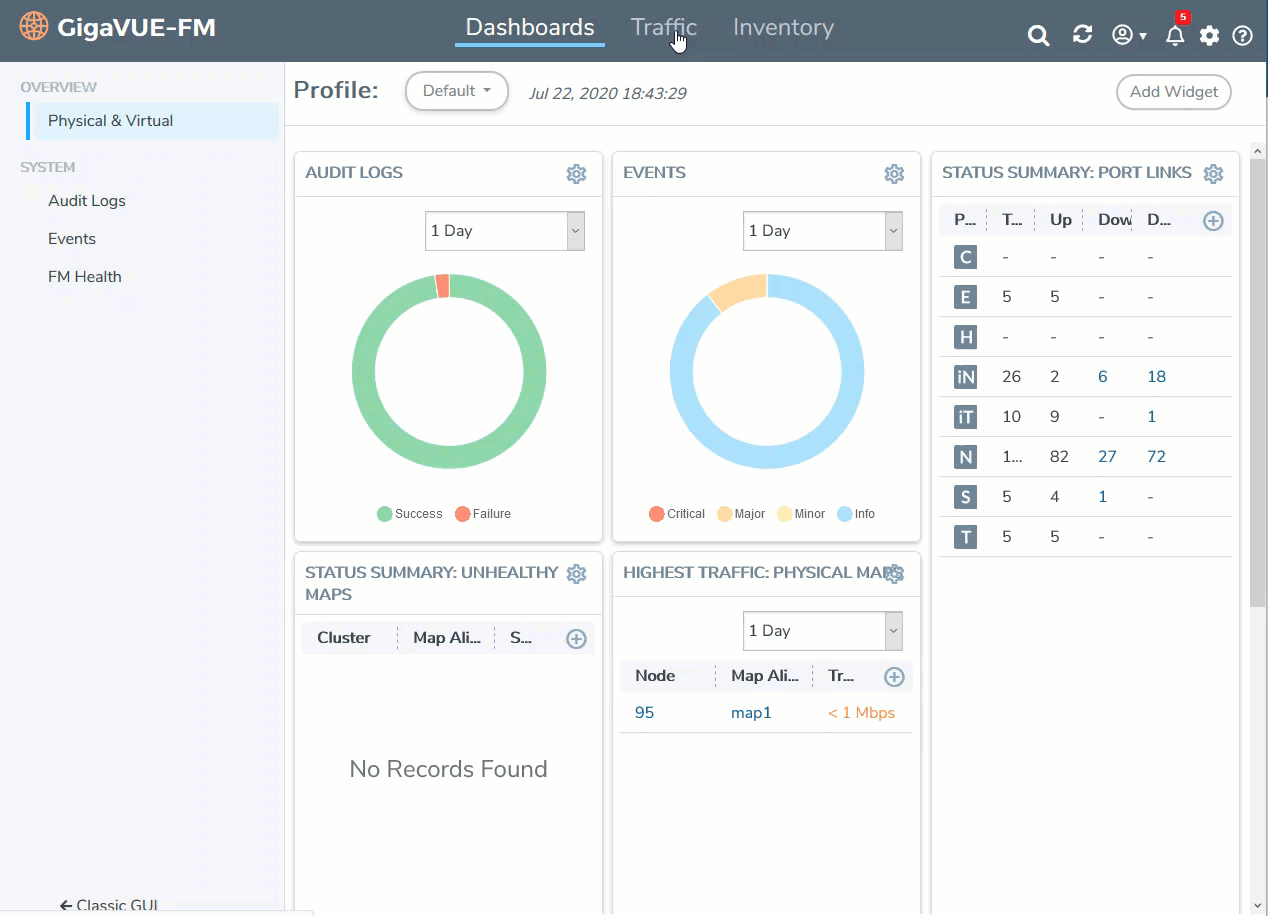
Task: Open the Default profile dropdown
Action: [457, 91]
